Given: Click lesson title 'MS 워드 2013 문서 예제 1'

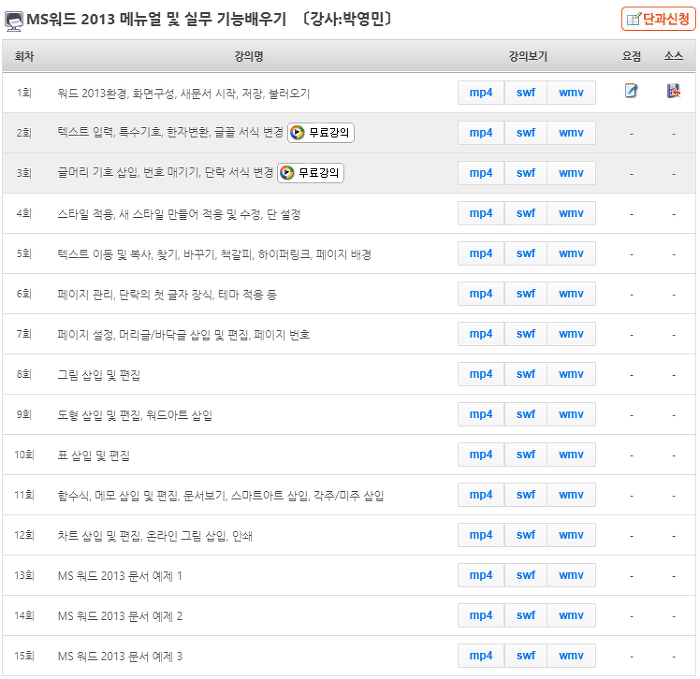Looking at the screenshot, I should pyautogui.click(x=120, y=576).
